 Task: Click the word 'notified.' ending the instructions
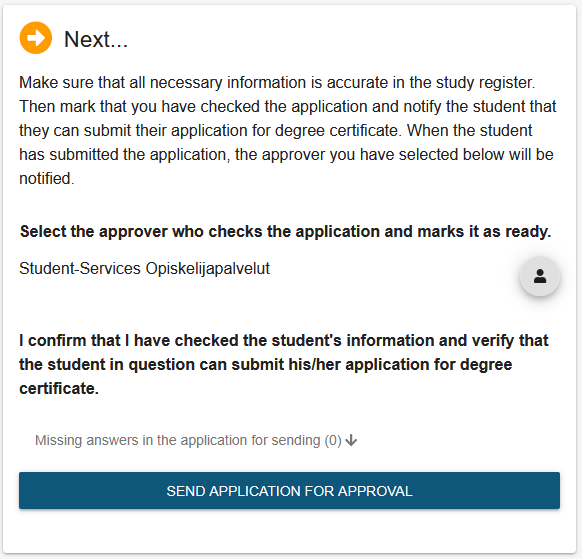pos(47,179)
